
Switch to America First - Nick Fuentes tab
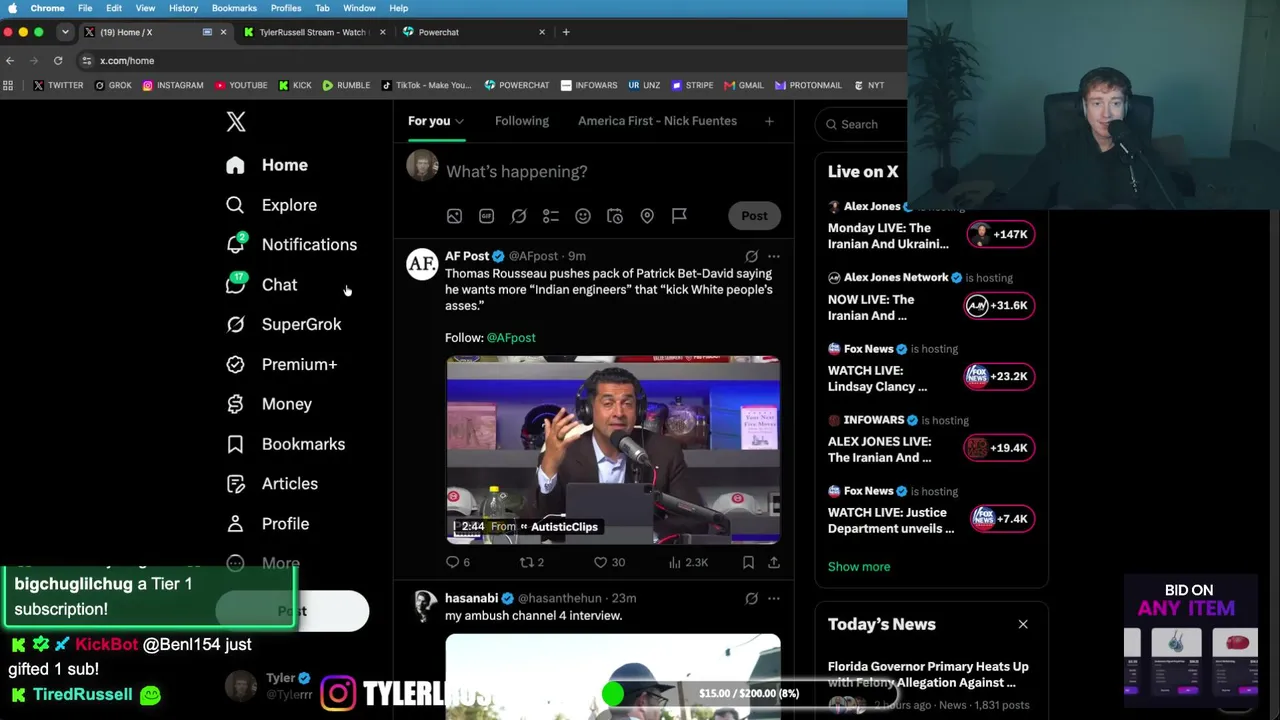(657, 121)
